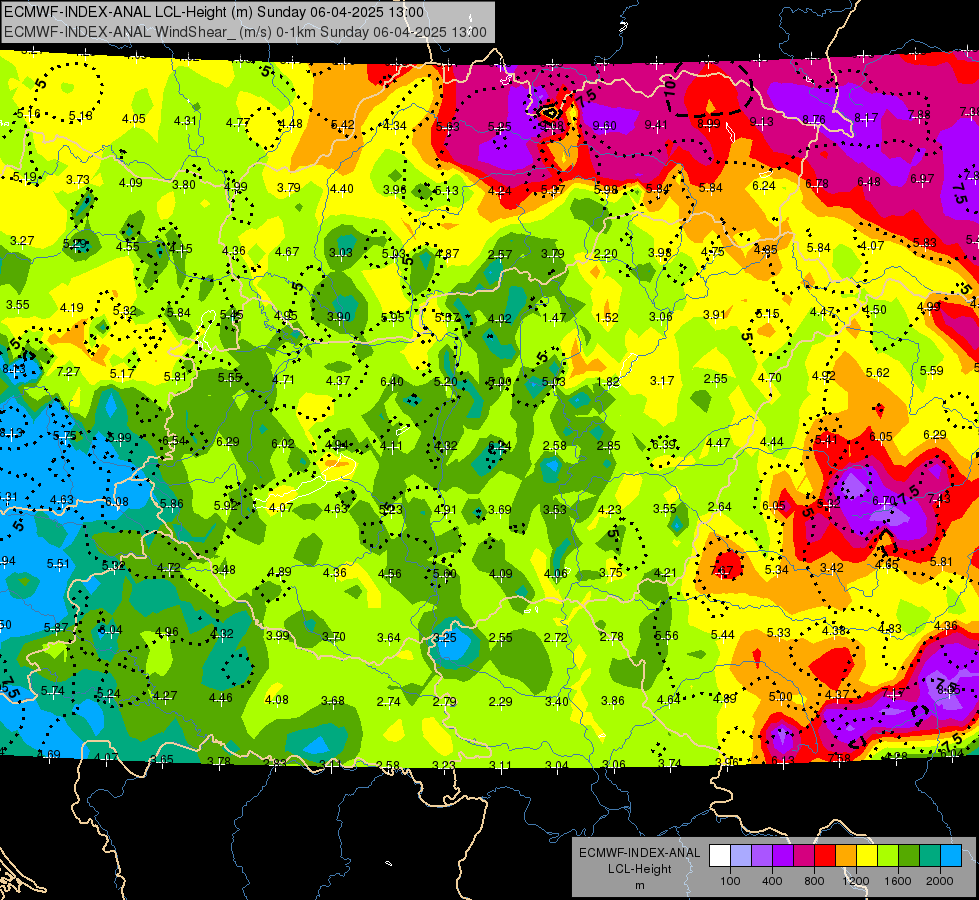The image size is (979, 900).
Task: Click wind shear value 2.29
Action: (500, 702)
